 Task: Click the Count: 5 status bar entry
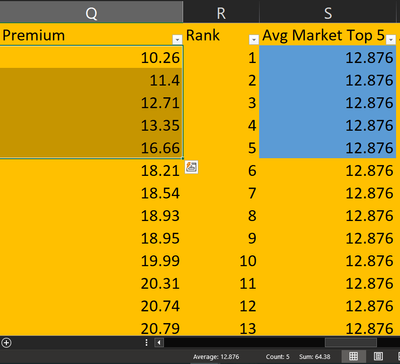[x=278, y=357]
